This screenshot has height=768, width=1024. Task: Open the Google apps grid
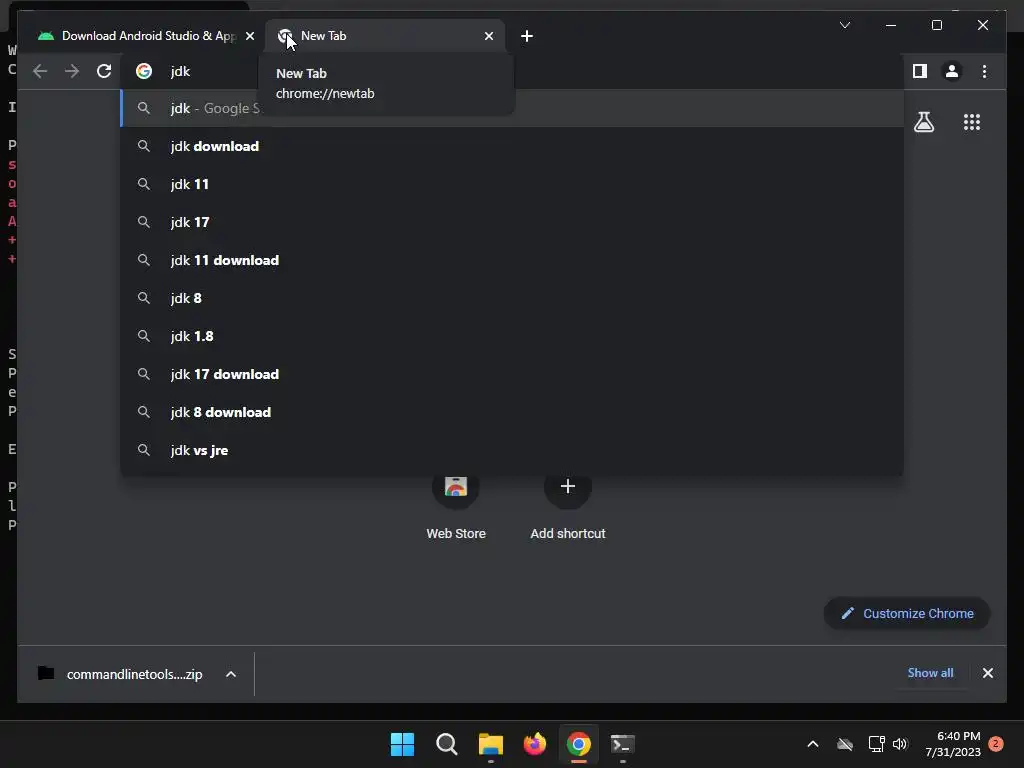click(972, 122)
